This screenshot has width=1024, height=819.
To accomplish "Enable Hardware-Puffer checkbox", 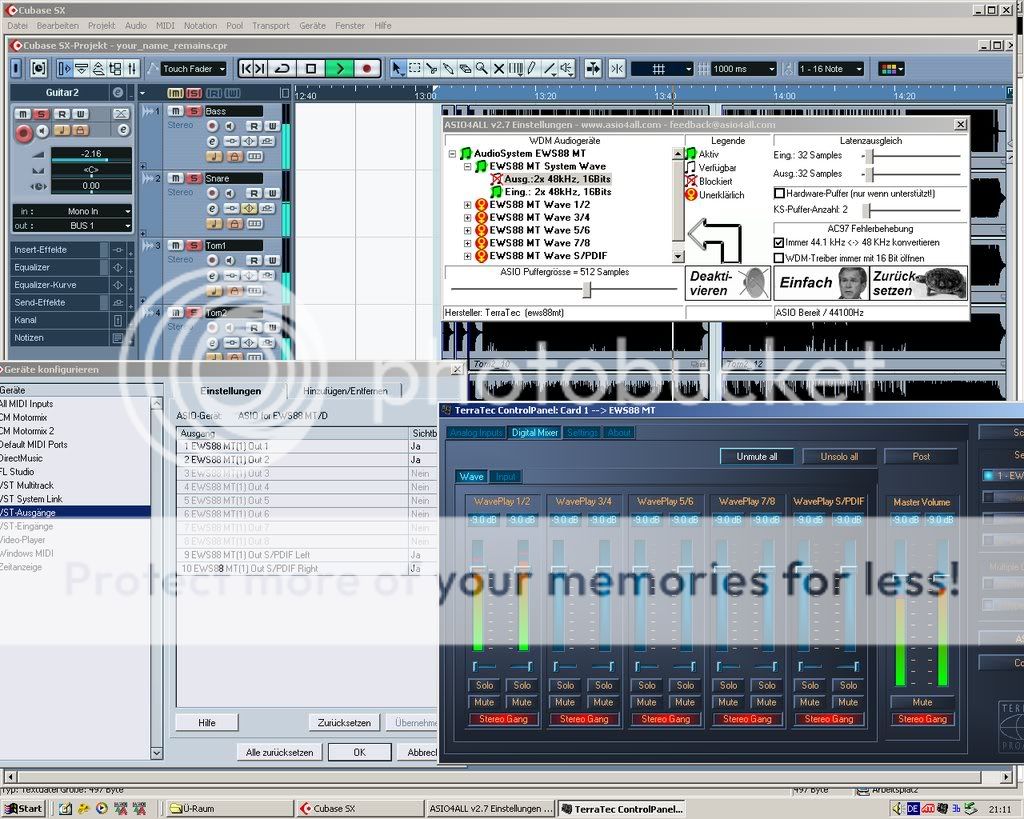I will (x=779, y=193).
